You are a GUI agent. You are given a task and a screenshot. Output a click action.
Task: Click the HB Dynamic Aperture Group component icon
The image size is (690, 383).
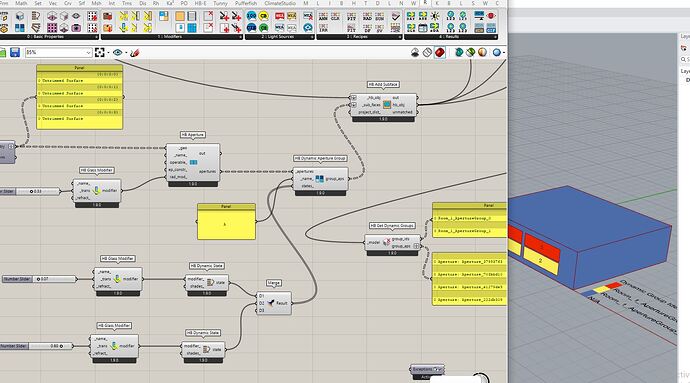(x=319, y=179)
